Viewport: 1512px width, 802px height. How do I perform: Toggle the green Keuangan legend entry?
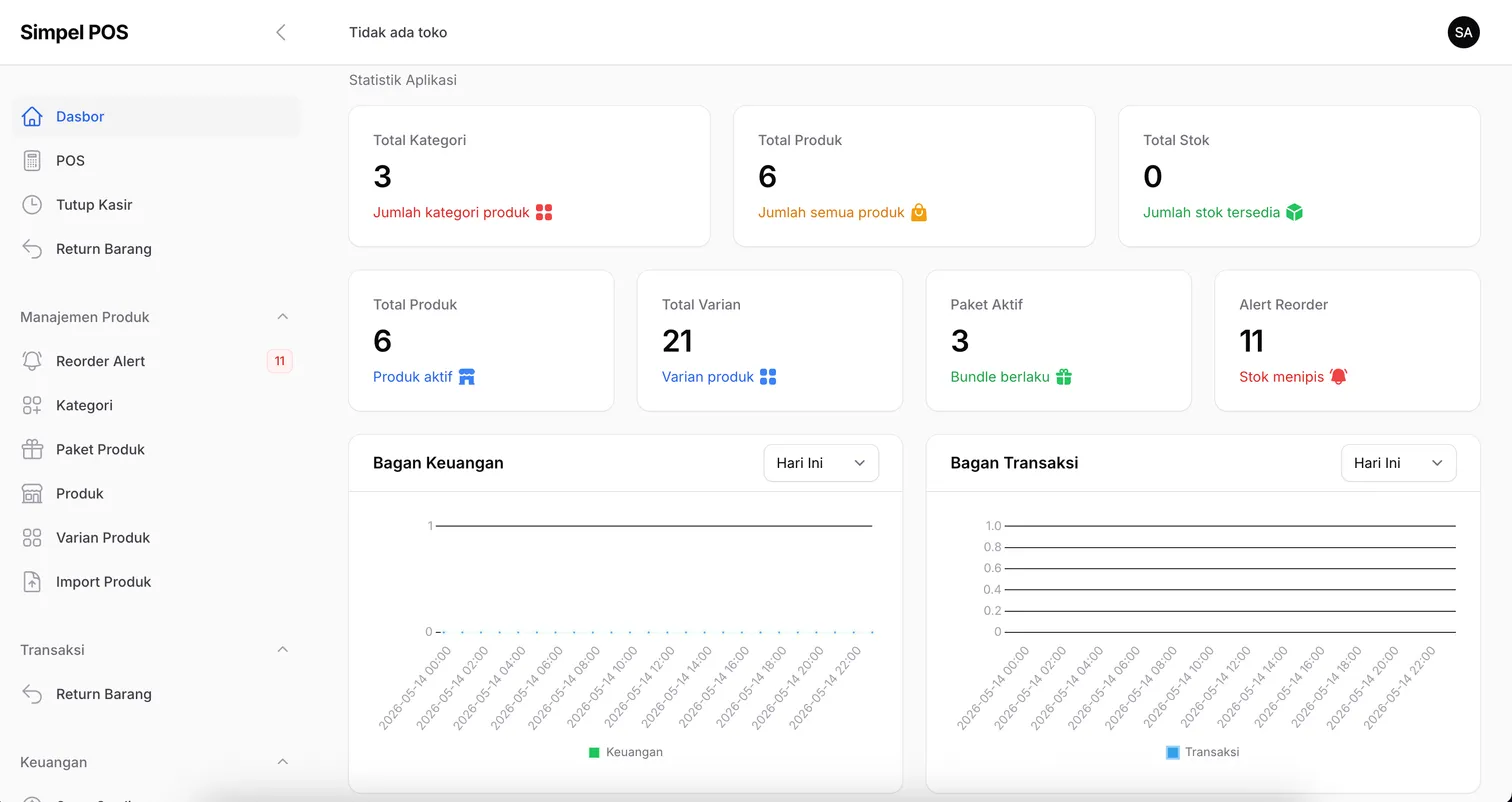pyautogui.click(x=626, y=752)
